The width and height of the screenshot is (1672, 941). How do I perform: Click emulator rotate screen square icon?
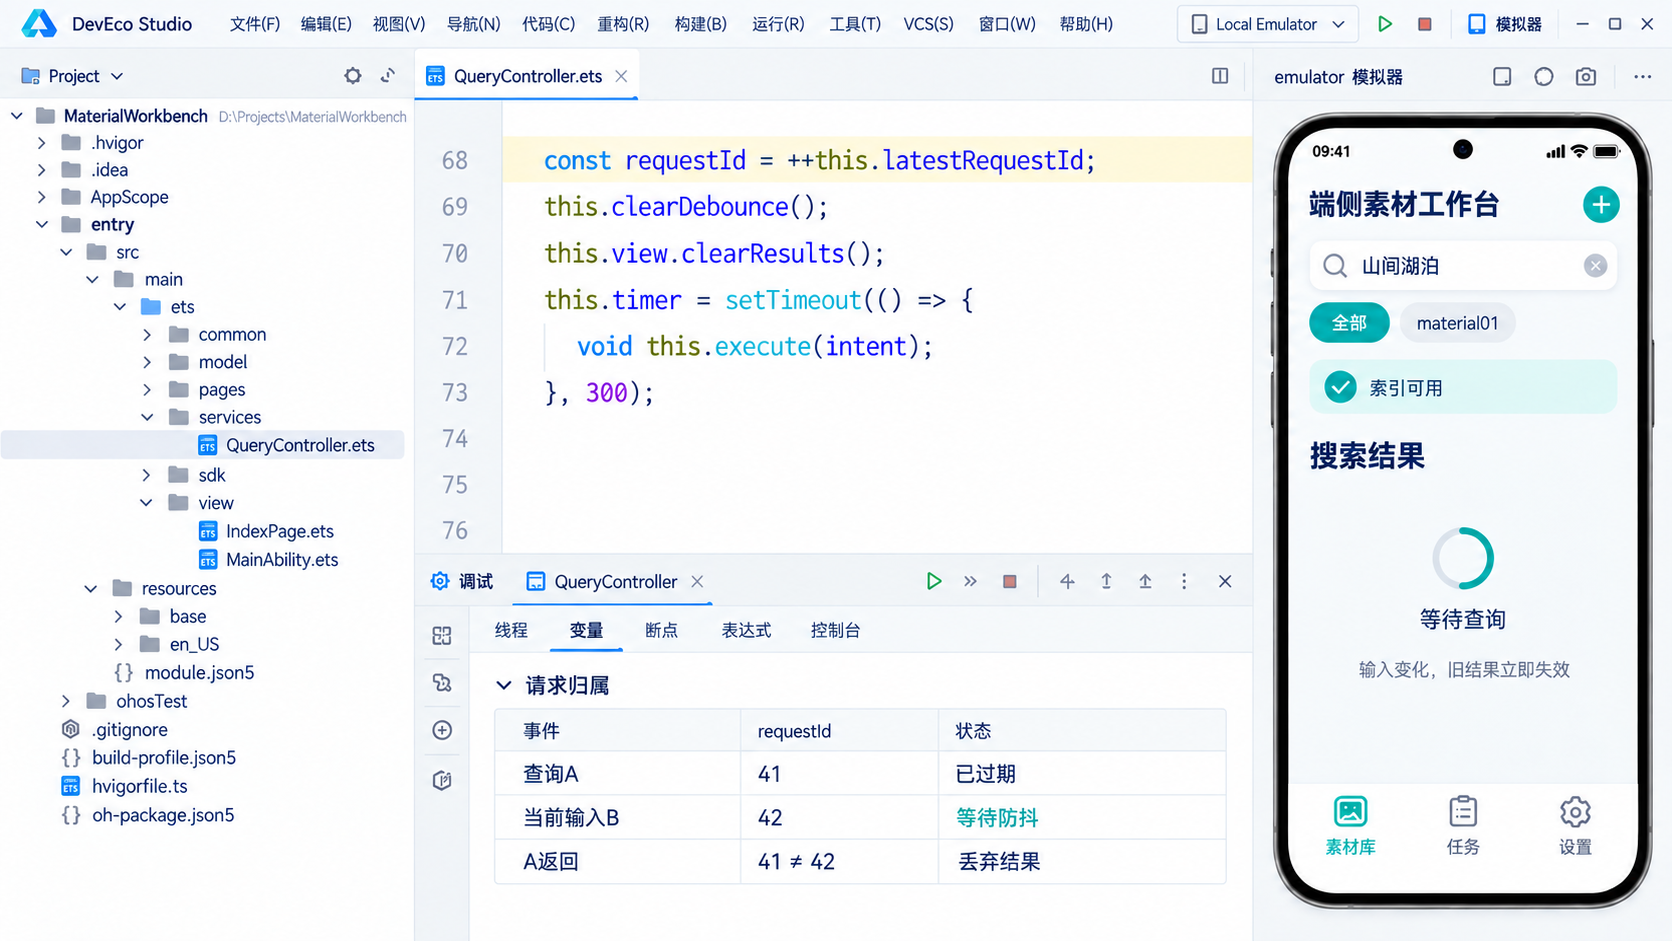pyautogui.click(x=1502, y=77)
